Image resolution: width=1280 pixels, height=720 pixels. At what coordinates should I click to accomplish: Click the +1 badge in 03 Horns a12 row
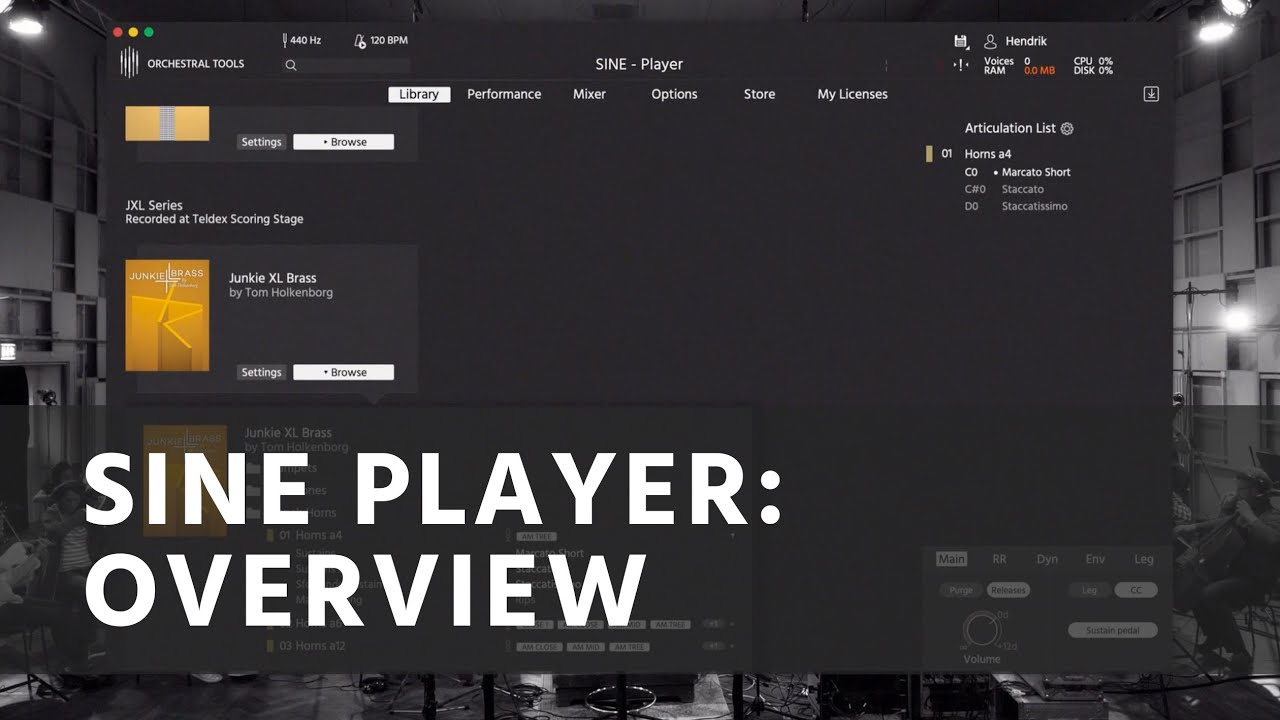[713, 647]
